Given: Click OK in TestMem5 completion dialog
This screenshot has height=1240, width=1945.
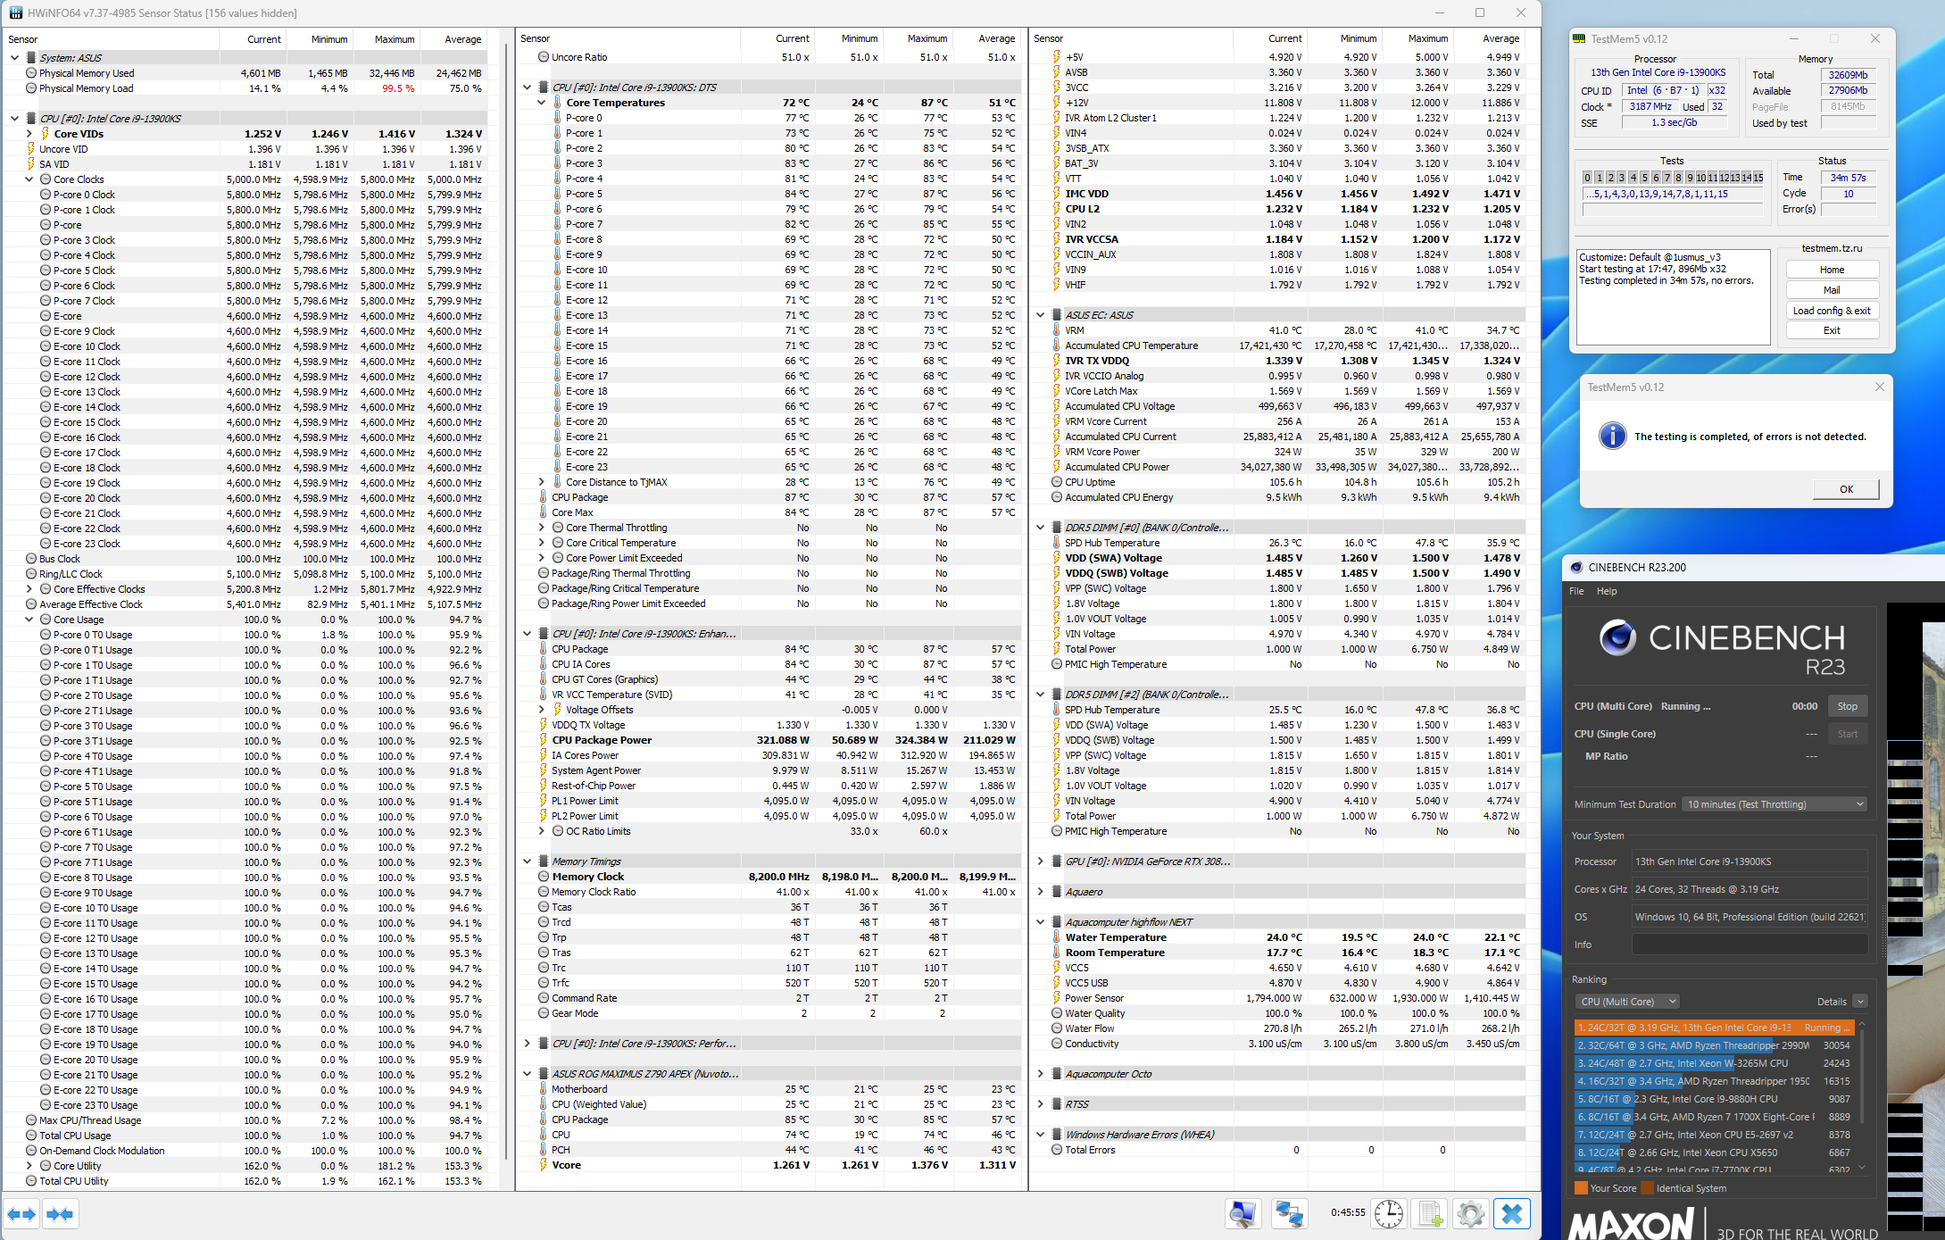Looking at the screenshot, I should 1845,489.
